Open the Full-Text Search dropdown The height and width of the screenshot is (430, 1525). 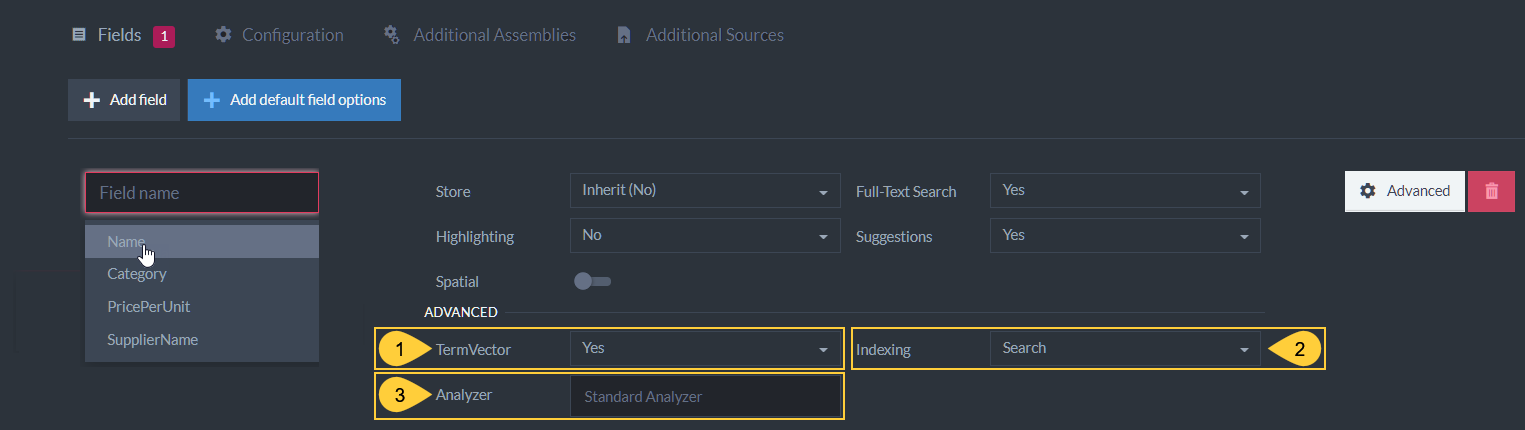pos(1125,190)
